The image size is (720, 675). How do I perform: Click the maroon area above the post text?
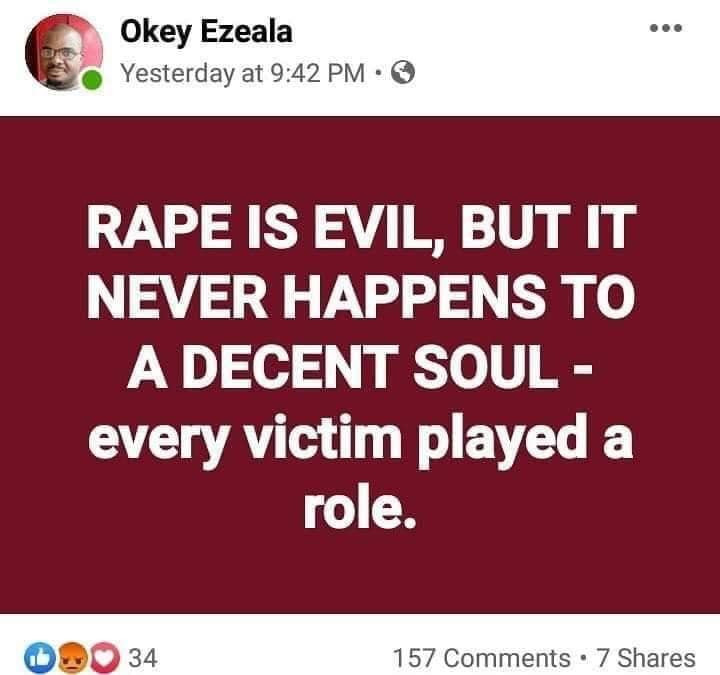pyautogui.click(x=360, y=158)
